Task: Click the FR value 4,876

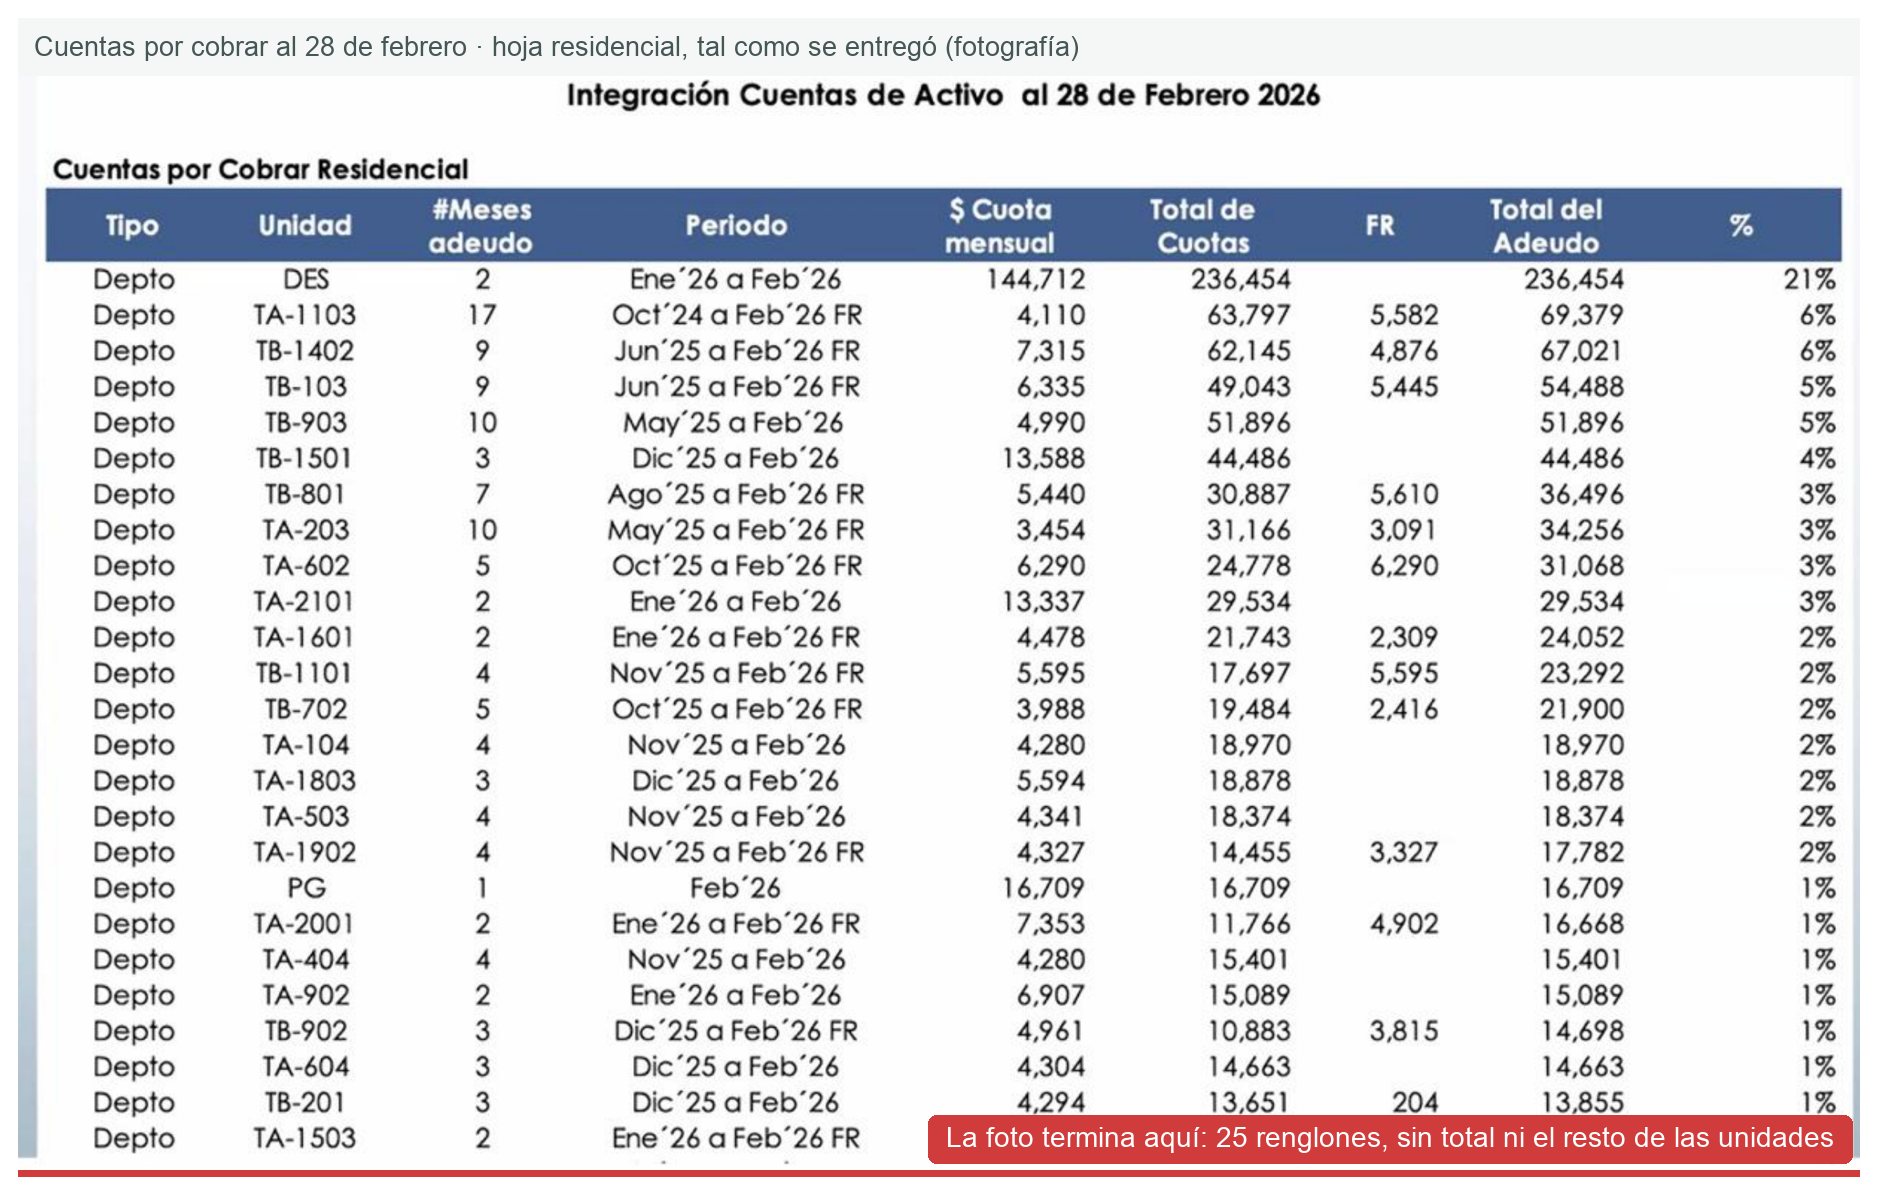Action: coord(1404,351)
